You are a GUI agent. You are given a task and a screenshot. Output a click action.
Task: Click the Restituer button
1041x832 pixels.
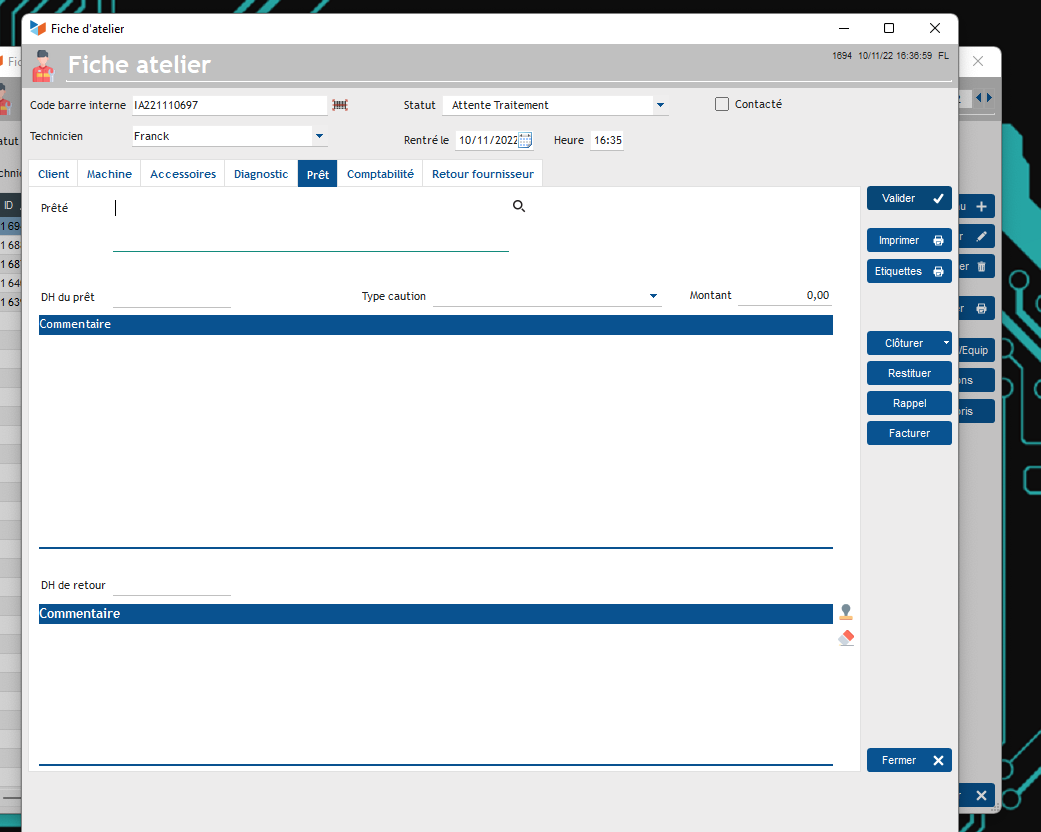pyautogui.click(x=909, y=373)
